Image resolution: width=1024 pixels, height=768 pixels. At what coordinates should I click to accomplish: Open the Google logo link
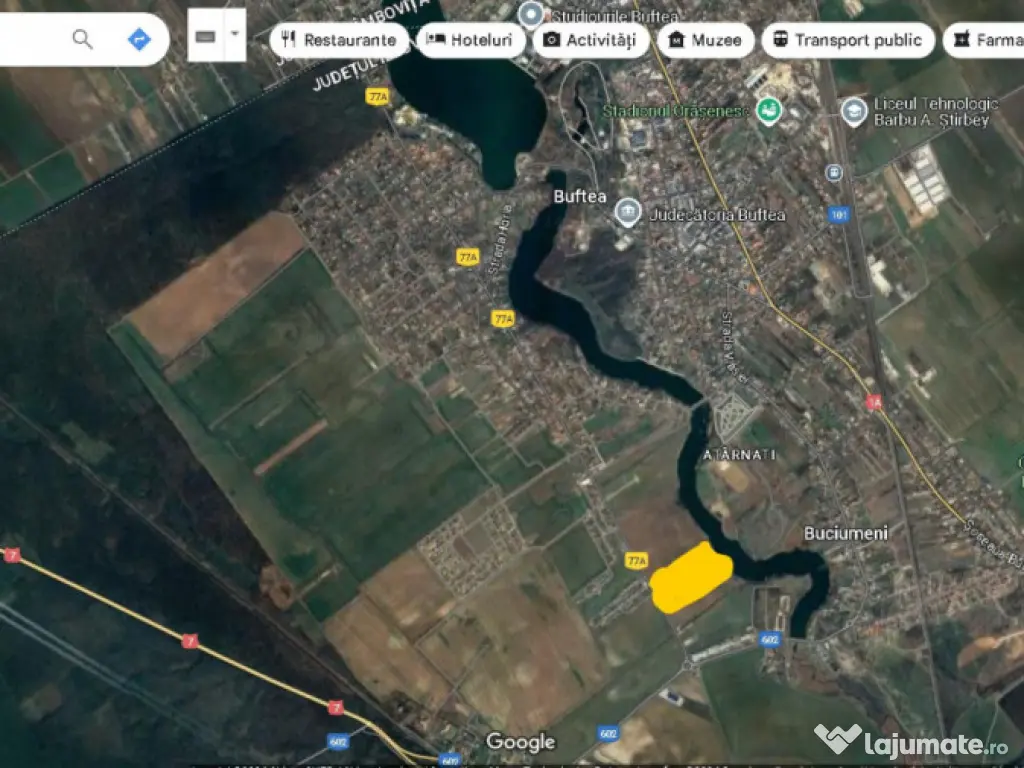521,742
